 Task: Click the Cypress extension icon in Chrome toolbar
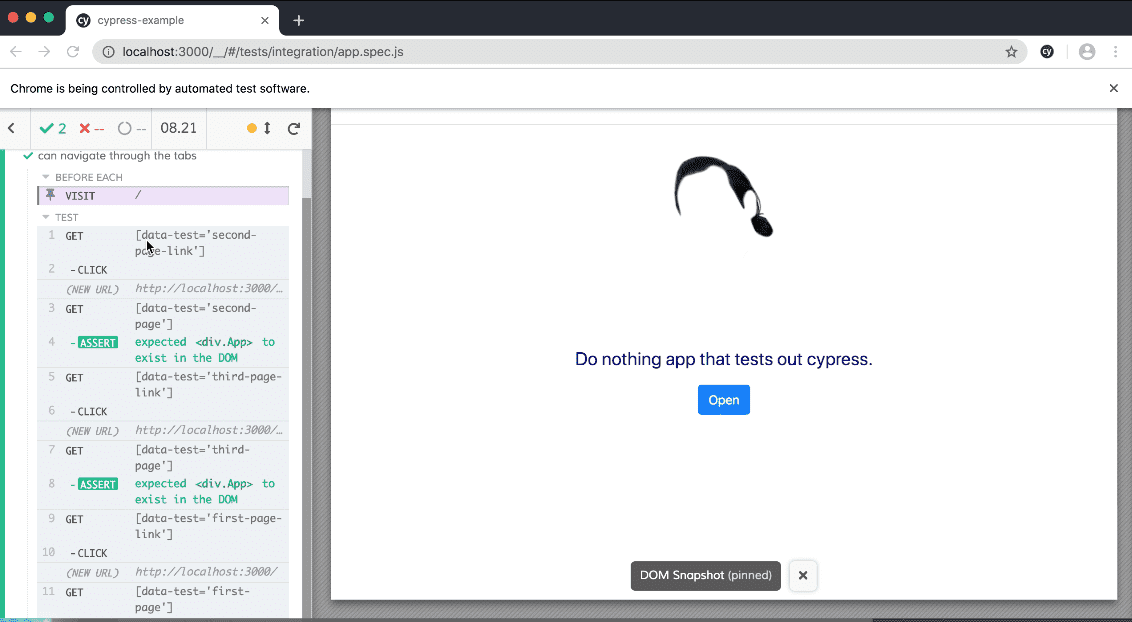[x=1047, y=51]
